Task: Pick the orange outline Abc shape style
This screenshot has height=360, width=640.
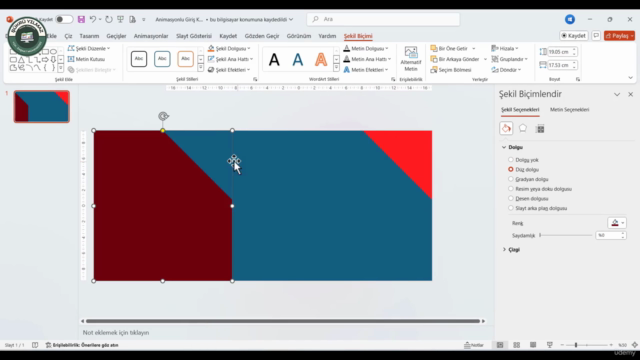Action: pyautogui.click(x=185, y=59)
